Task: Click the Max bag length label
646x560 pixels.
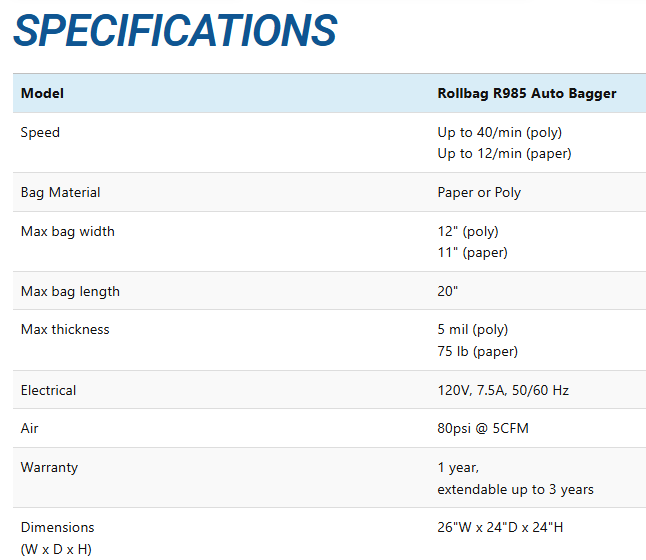Action: [70, 291]
